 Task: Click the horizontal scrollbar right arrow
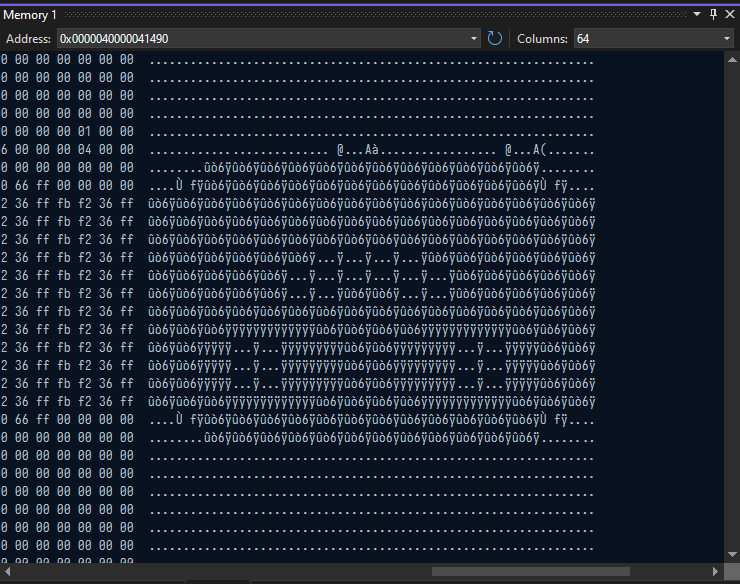[x=715, y=572]
